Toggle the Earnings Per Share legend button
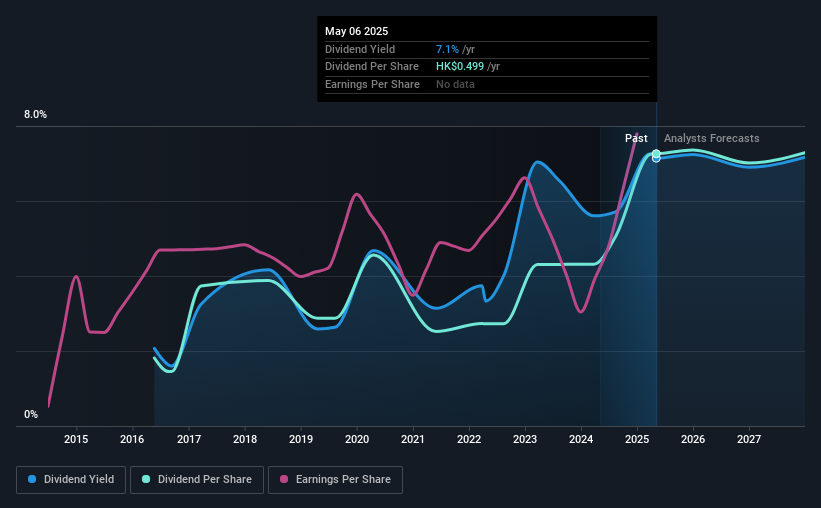The image size is (821, 508). pos(335,480)
